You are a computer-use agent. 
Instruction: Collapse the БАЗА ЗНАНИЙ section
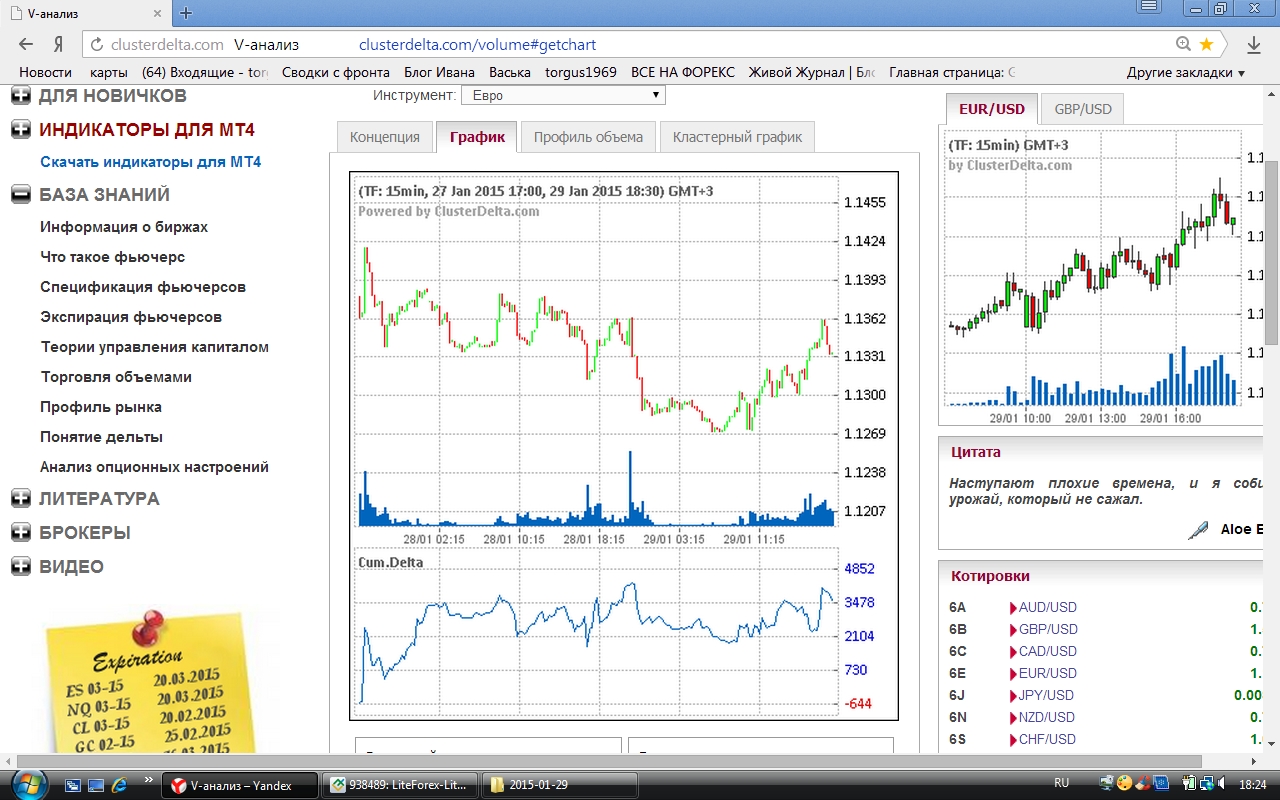[20, 195]
